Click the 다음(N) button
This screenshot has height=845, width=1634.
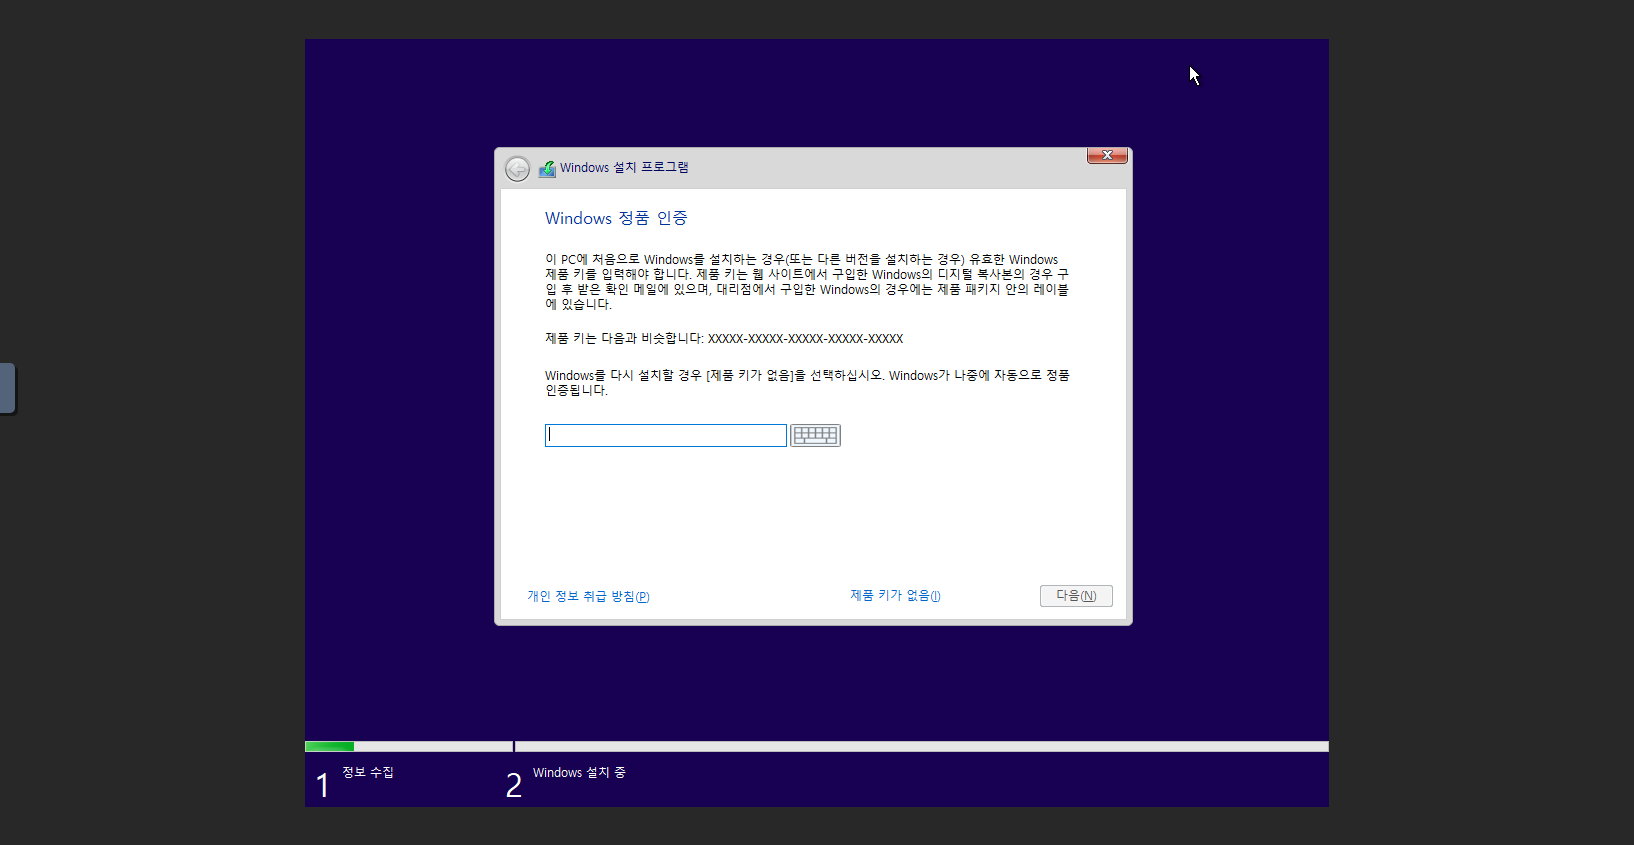click(1076, 596)
